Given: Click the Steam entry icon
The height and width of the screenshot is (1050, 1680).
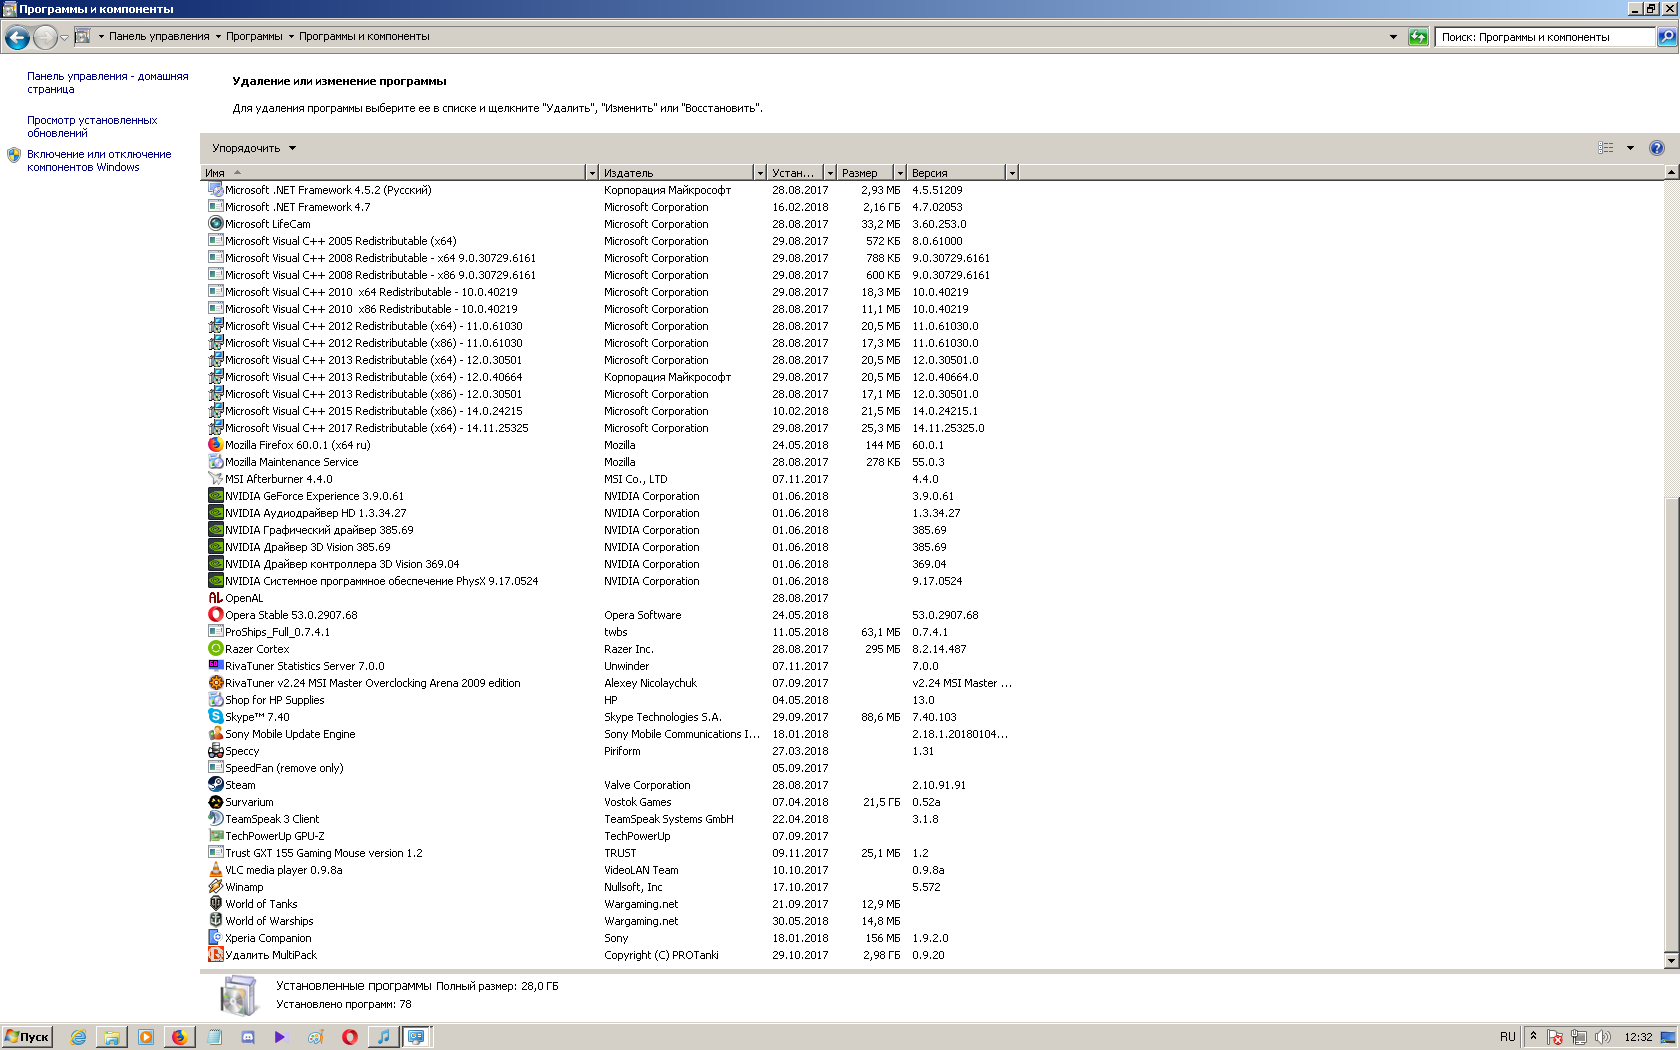Looking at the screenshot, I should [x=215, y=785].
